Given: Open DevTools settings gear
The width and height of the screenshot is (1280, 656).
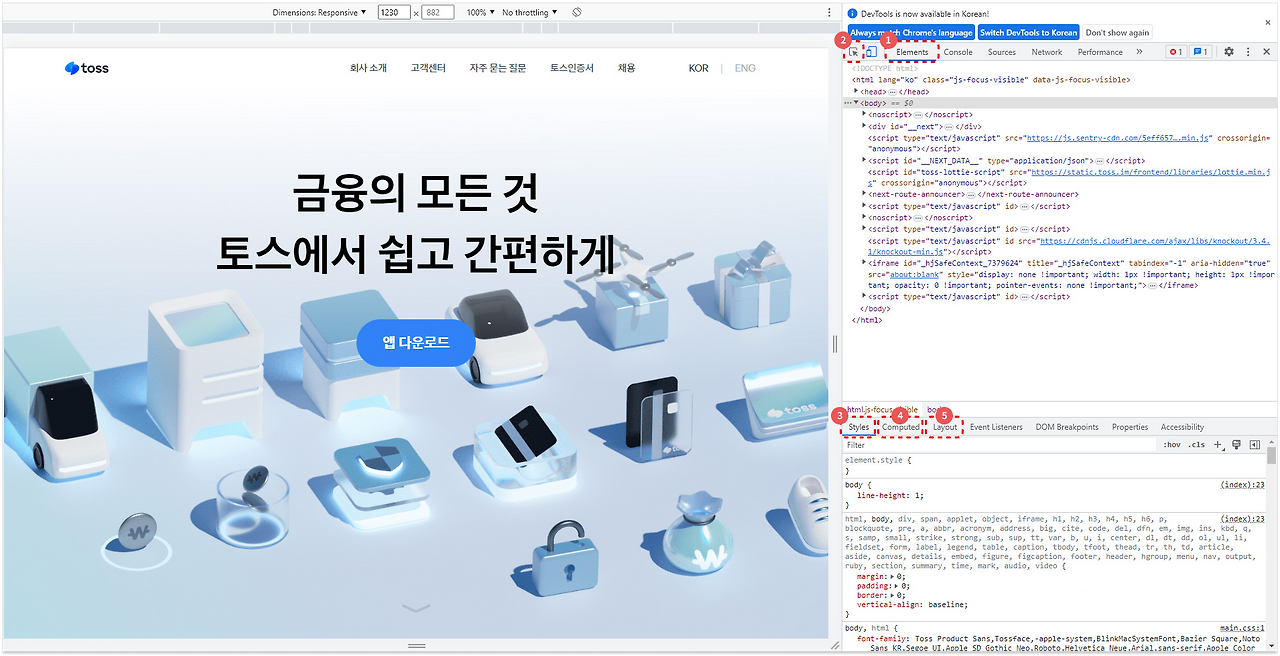Looking at the screenshot, I should pyautogui.click(x=1229, y=52).
